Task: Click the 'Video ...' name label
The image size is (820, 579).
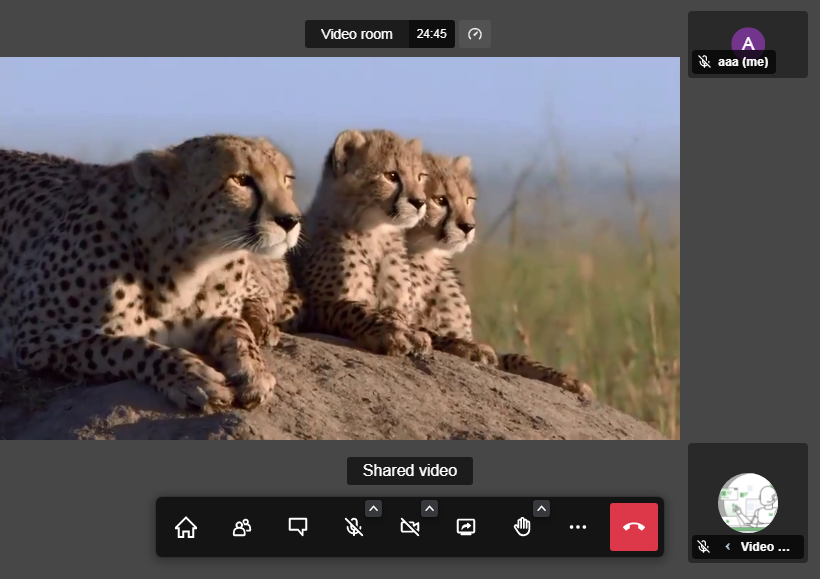Action: tap(765, 547)
